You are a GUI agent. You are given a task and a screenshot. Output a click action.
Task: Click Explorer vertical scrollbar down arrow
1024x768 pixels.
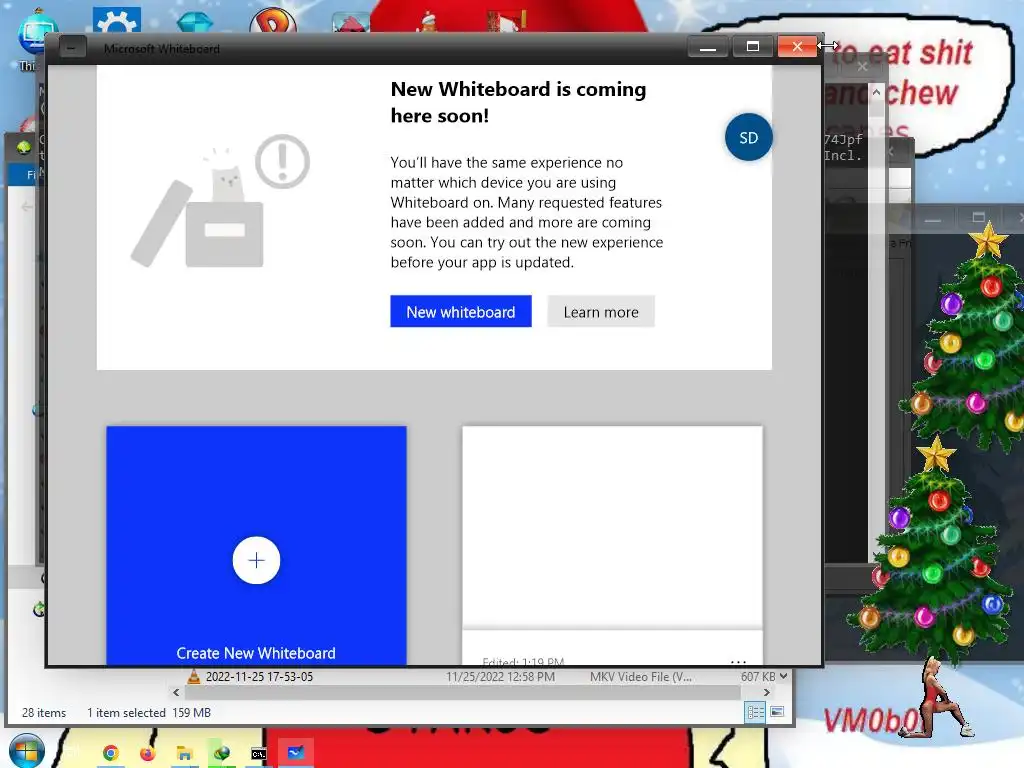(x=784, y=677)
